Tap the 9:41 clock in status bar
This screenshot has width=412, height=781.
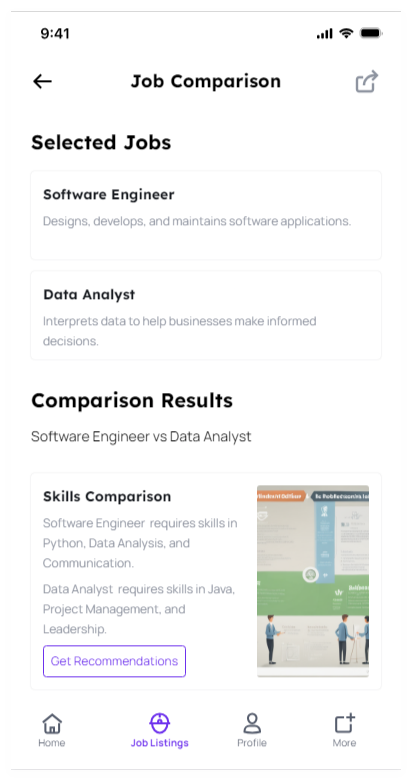55,33
